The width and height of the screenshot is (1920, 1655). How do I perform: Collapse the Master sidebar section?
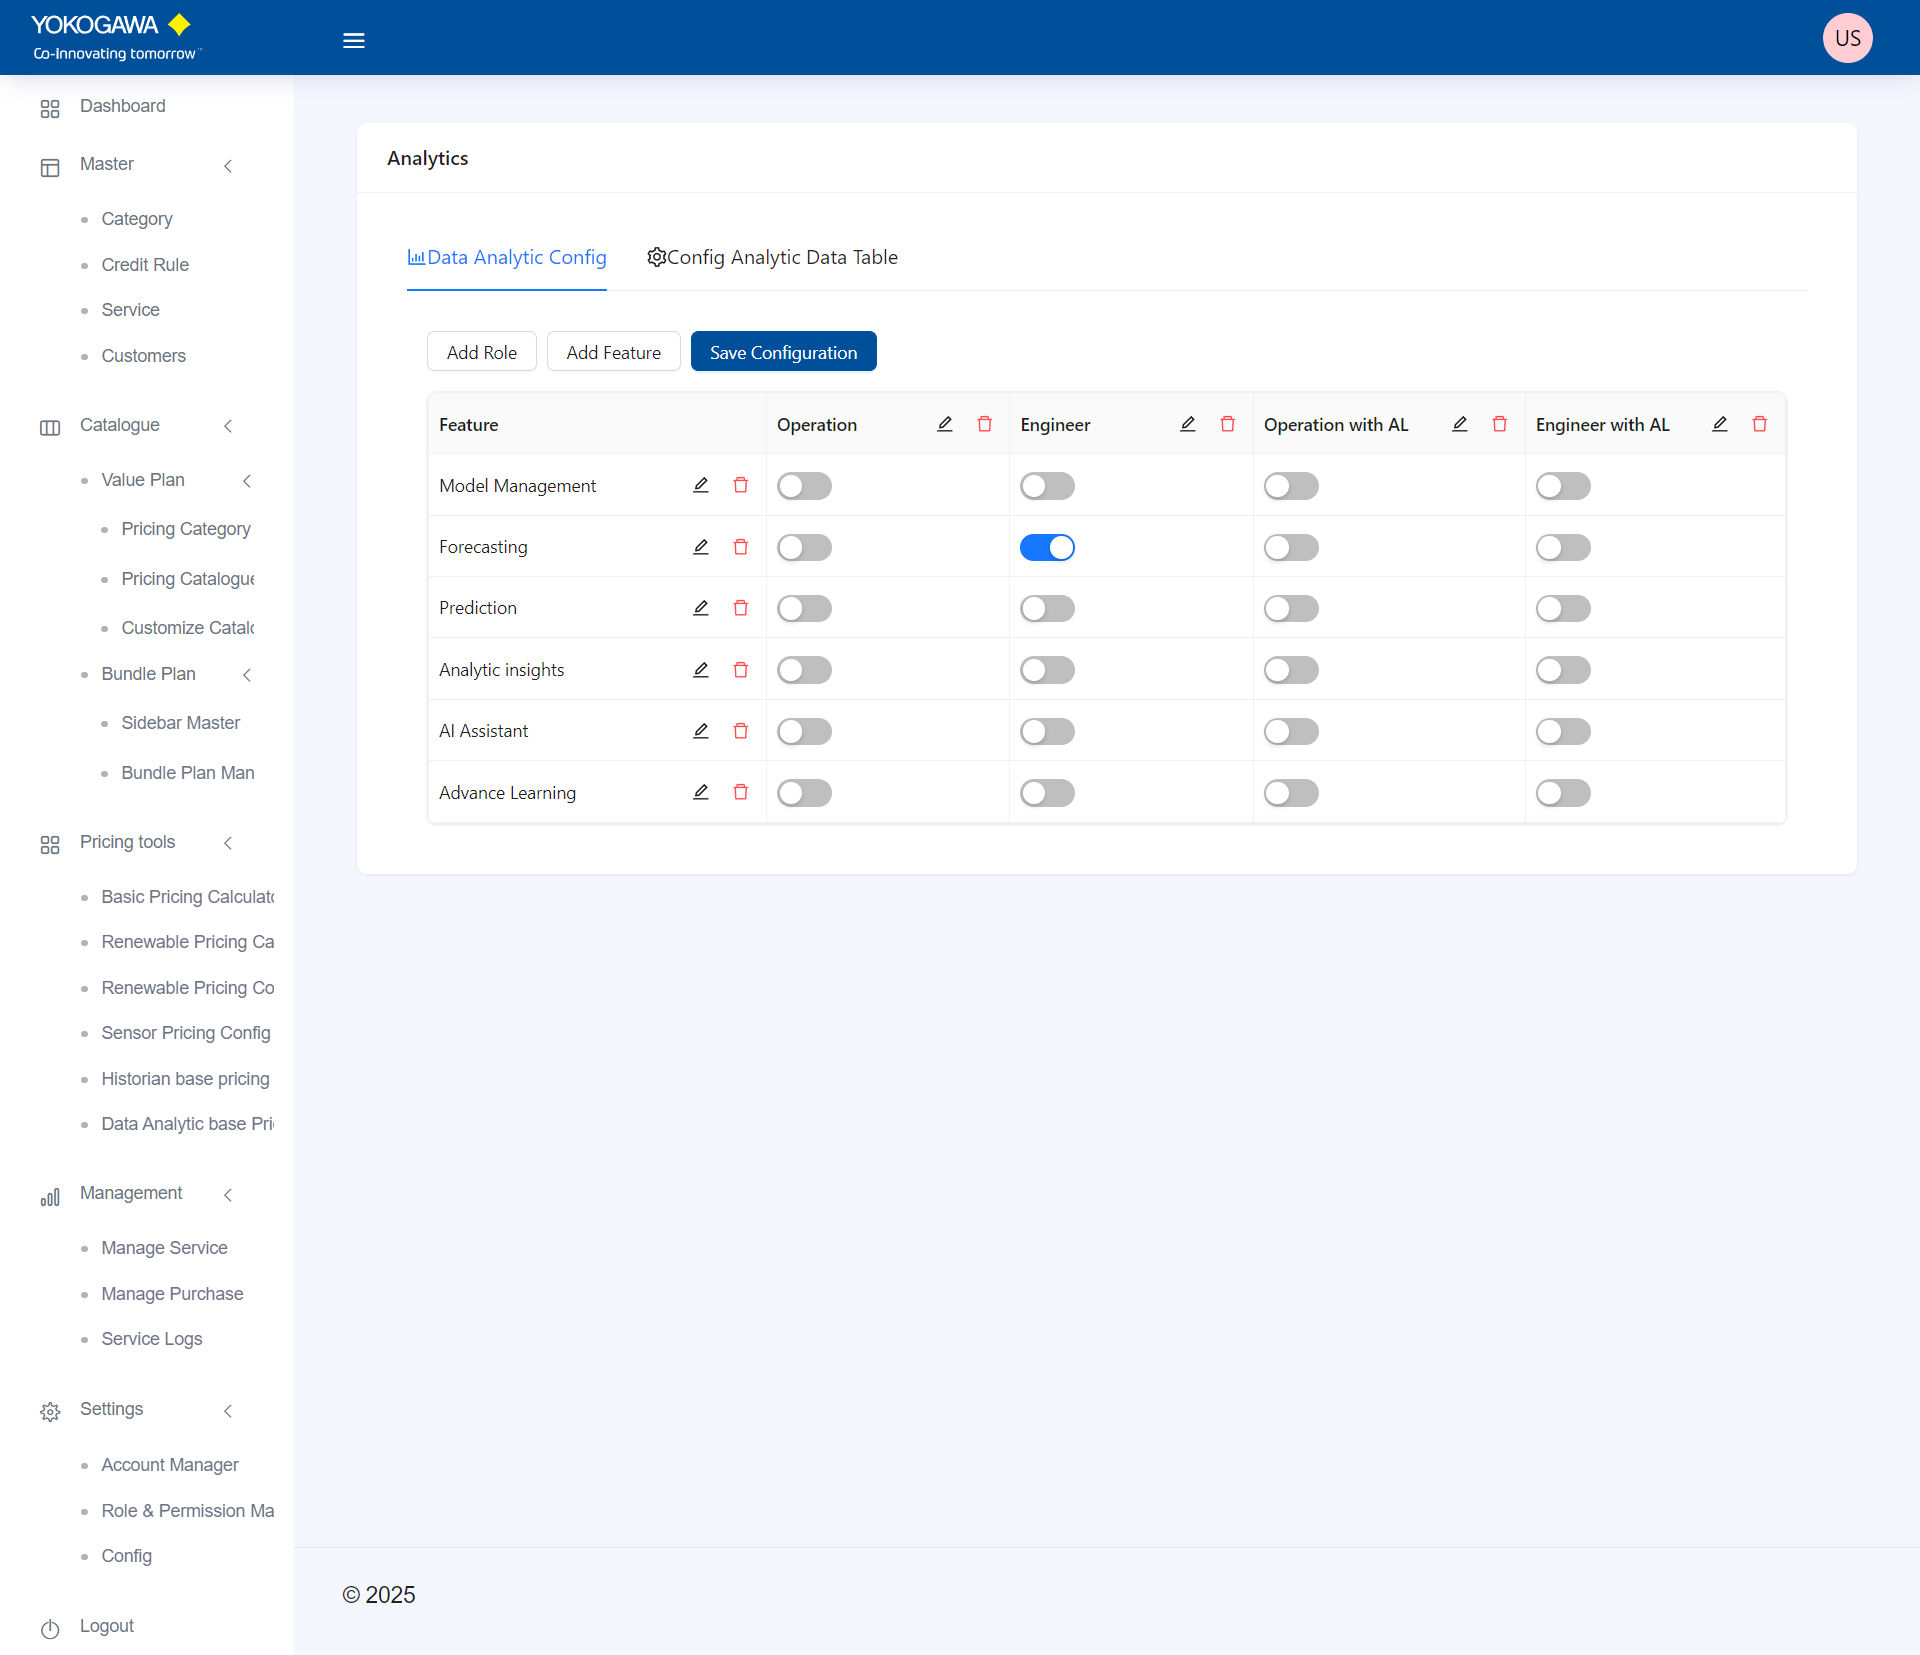(x=228, y=166)
